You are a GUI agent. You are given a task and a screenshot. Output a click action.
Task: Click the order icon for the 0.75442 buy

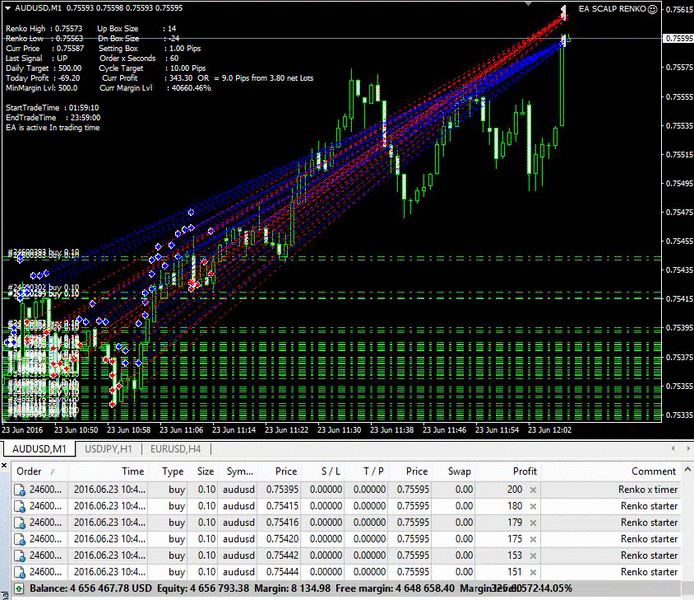[x=20, y=555]
